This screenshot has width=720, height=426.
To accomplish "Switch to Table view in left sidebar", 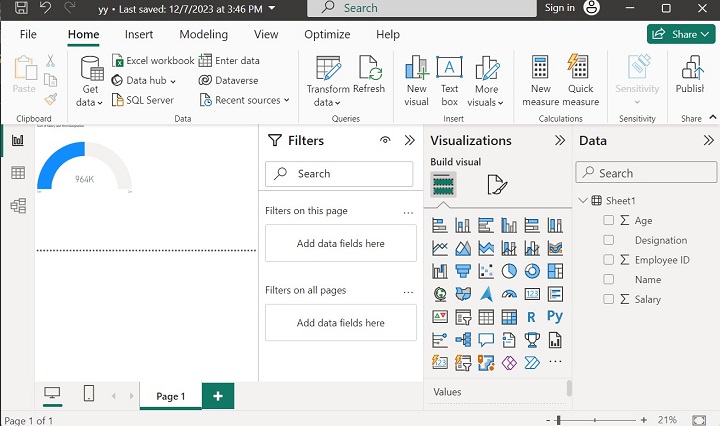I will pyautogui.click(x=18, y=173).
